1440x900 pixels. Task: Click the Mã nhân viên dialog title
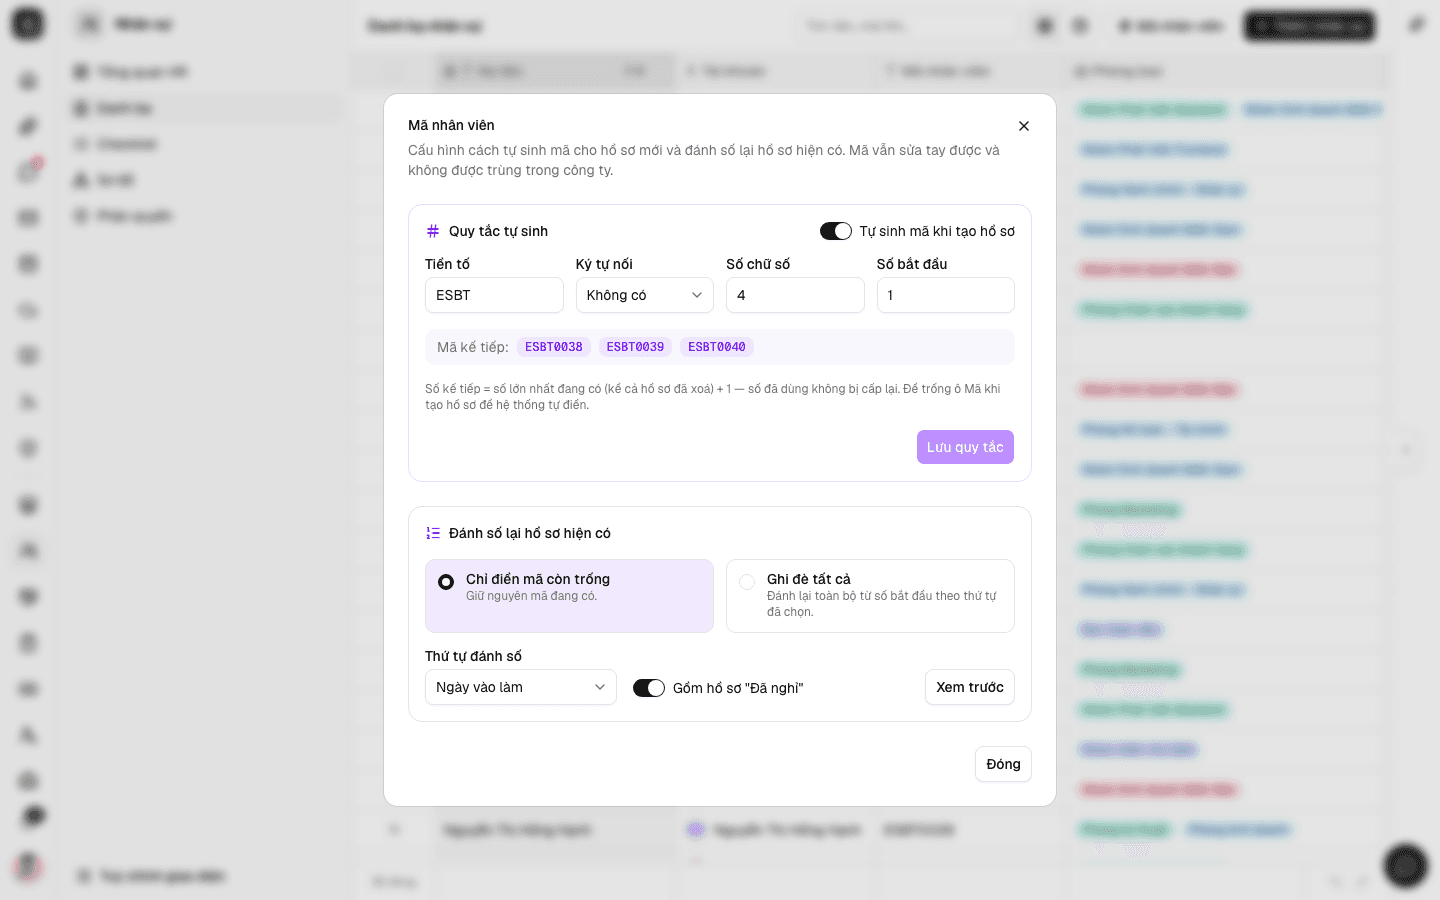pyautogui.click(x=451, y=125)
